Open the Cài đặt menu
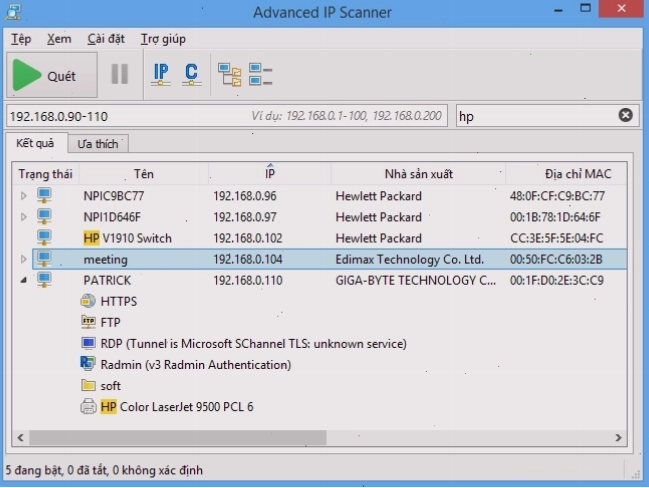The height and width of the screenshot is (488, 649). pyautogui.click(x=106, y=39)
